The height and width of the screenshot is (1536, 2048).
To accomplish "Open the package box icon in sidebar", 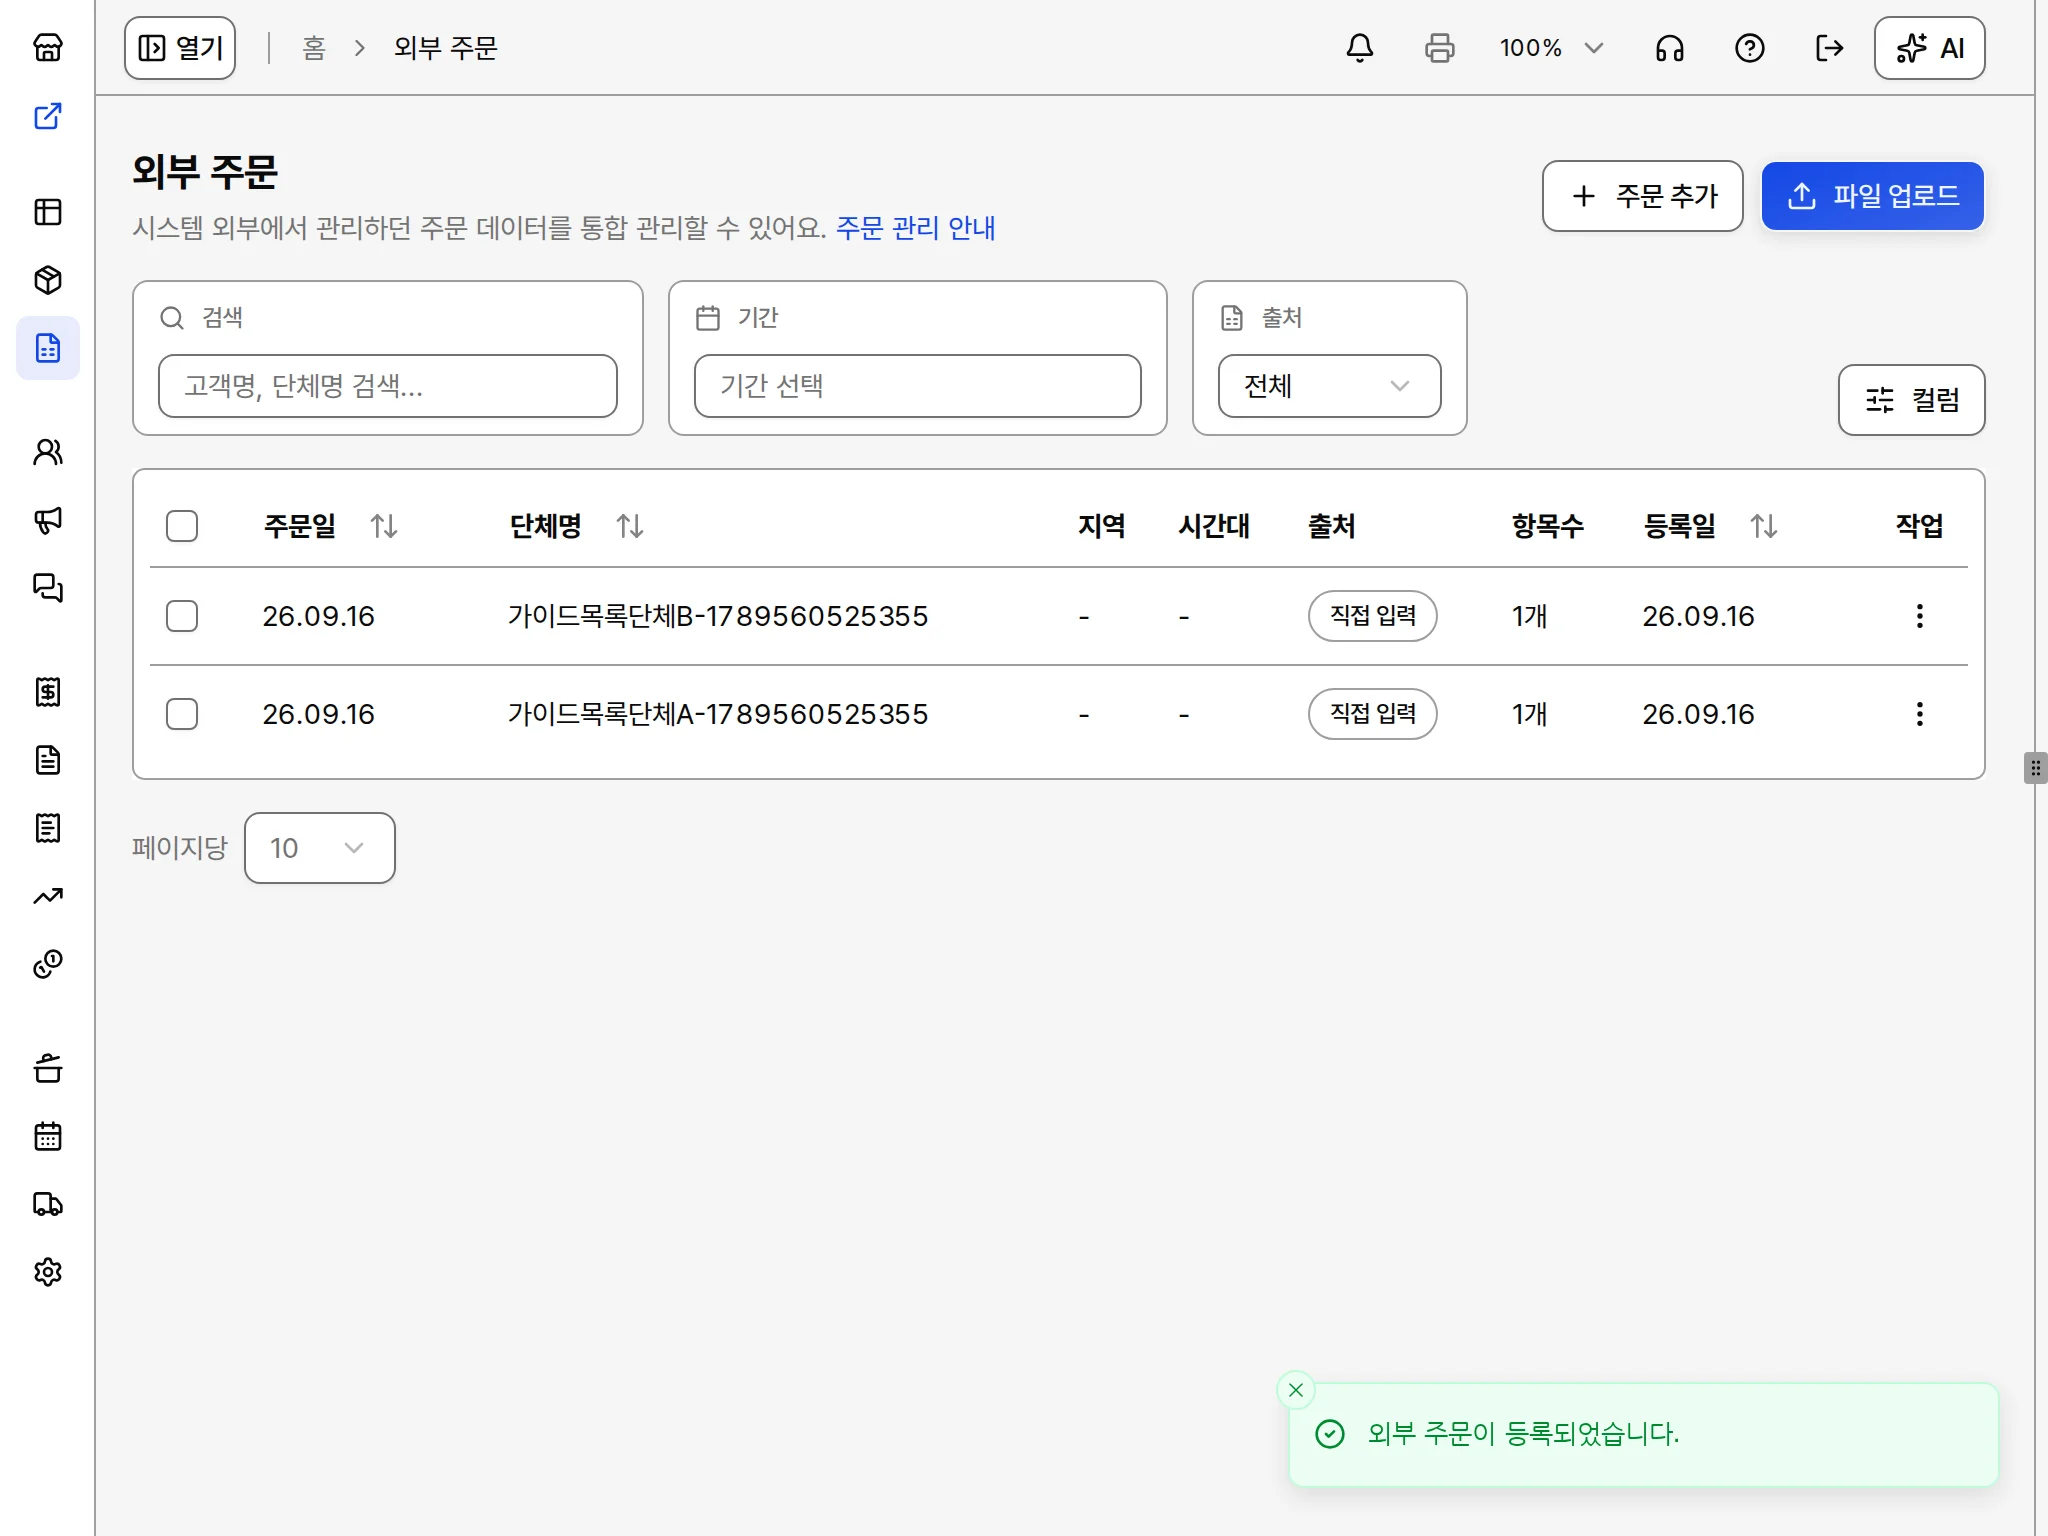I will [48, 280].
